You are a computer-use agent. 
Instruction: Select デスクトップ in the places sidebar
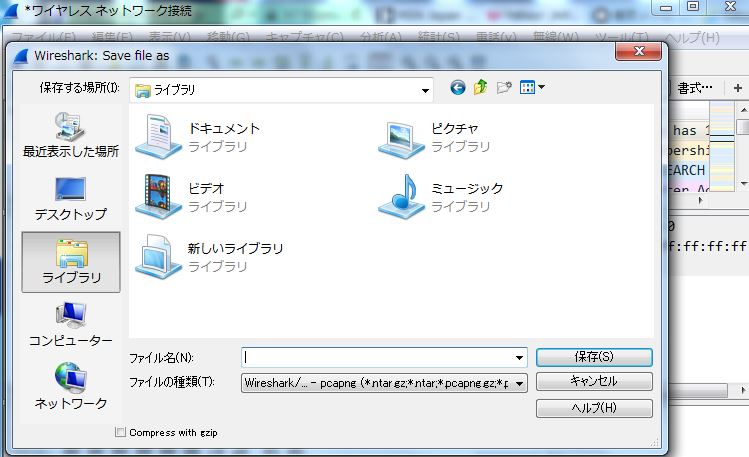pyautogui.click(x=71, y=199)
